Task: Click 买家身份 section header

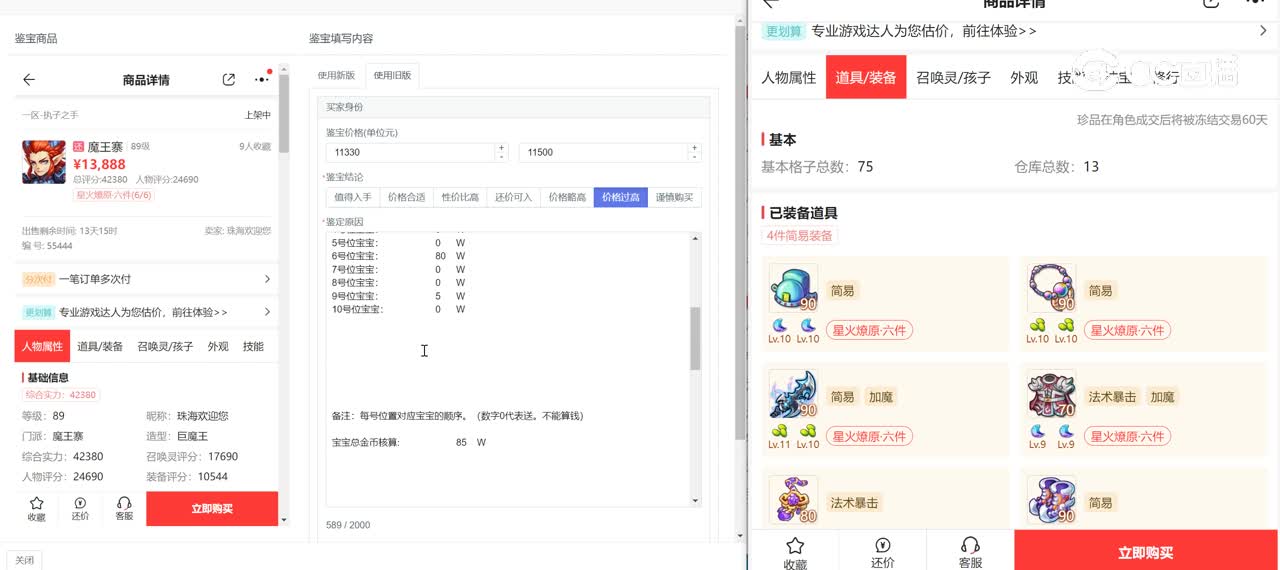Action: [514, 107]
